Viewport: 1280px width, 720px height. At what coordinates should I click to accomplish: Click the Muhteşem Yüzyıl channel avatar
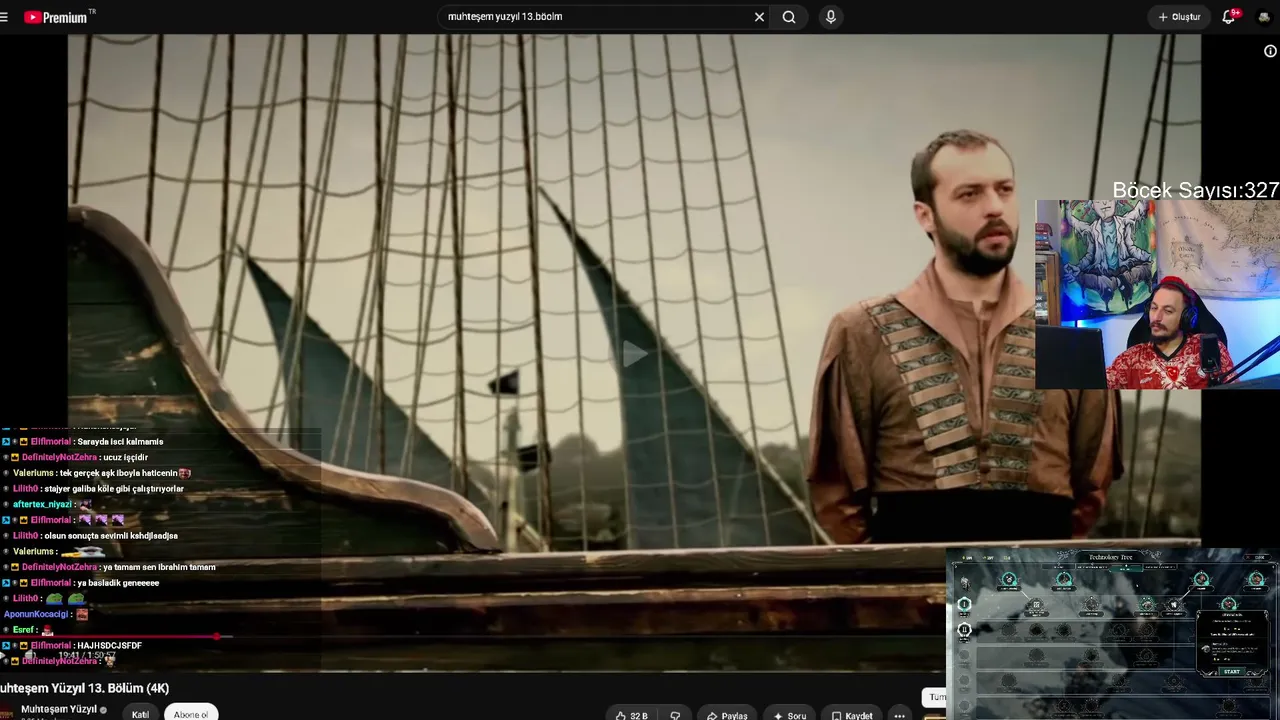[5, 712]
